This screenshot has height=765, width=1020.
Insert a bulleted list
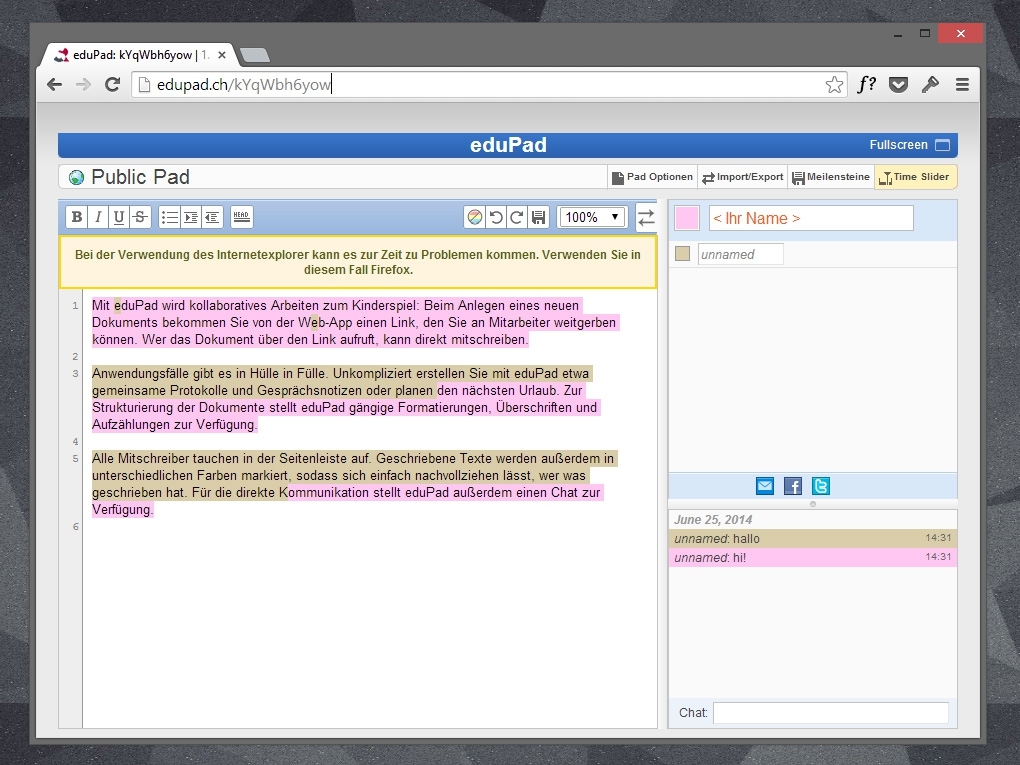coord(170,217)
